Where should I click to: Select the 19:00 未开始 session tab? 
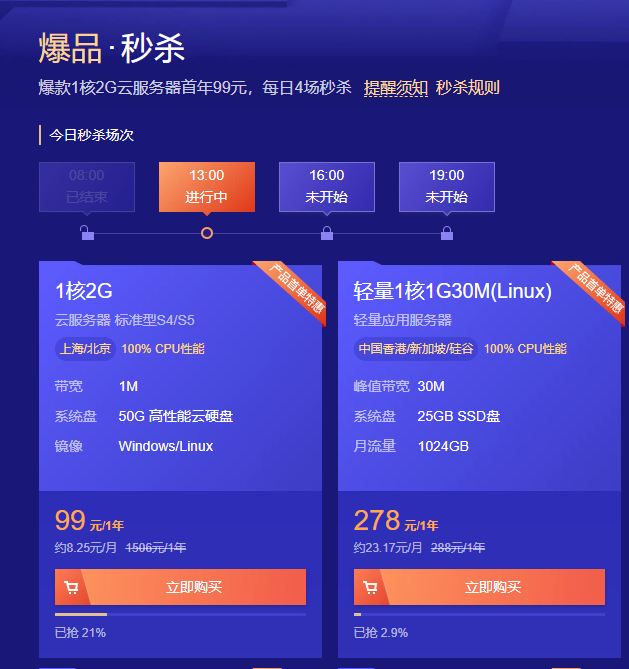[x=447, y=187]
